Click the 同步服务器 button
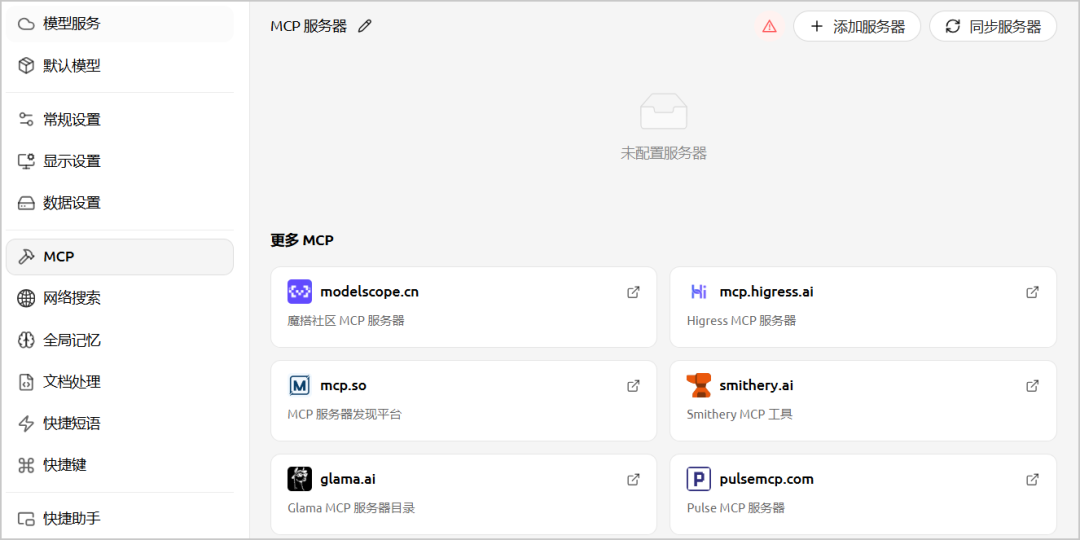1080x540 pixels. tap(993, 27)
